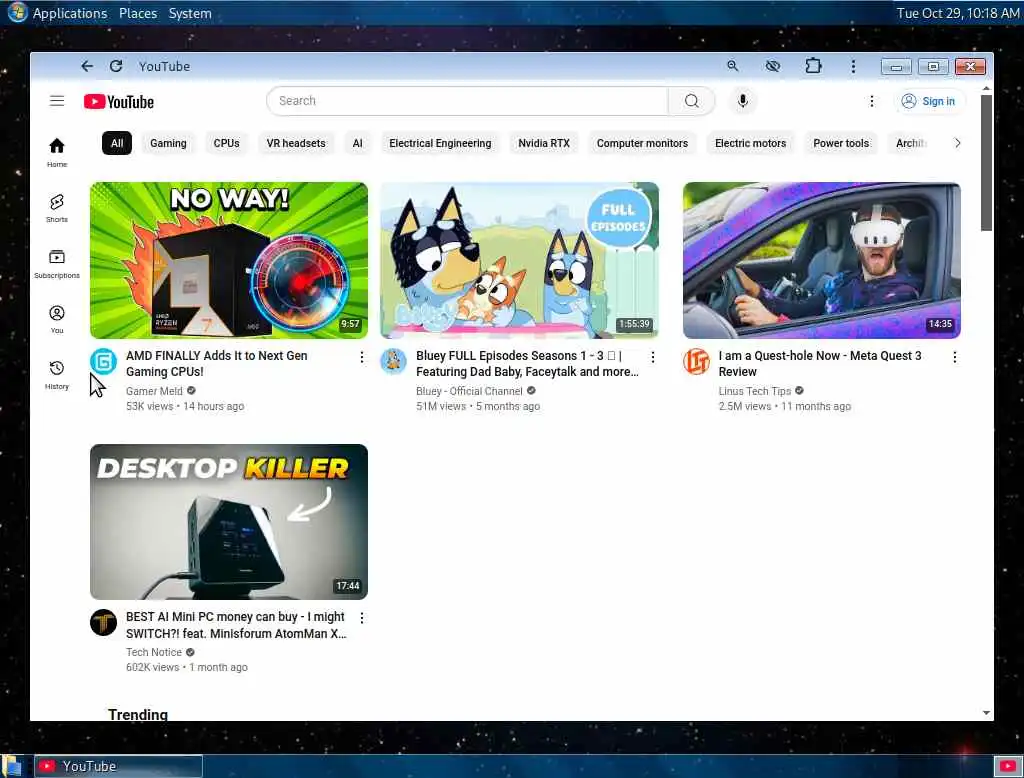The height and width of the screenshot is (778, 1024).
Task: Focus the YouTube Search field
Action: click(x=468, y=101)
